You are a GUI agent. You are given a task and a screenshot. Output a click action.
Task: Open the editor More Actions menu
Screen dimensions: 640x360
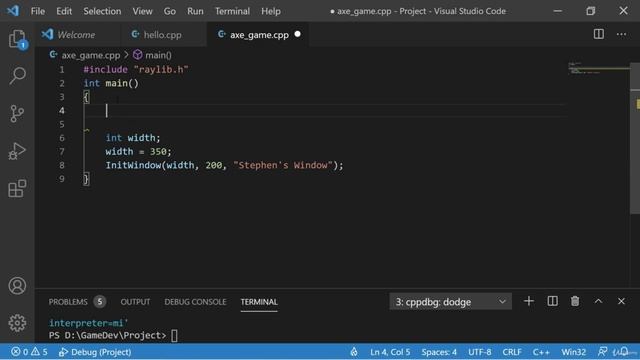point(621,34)
